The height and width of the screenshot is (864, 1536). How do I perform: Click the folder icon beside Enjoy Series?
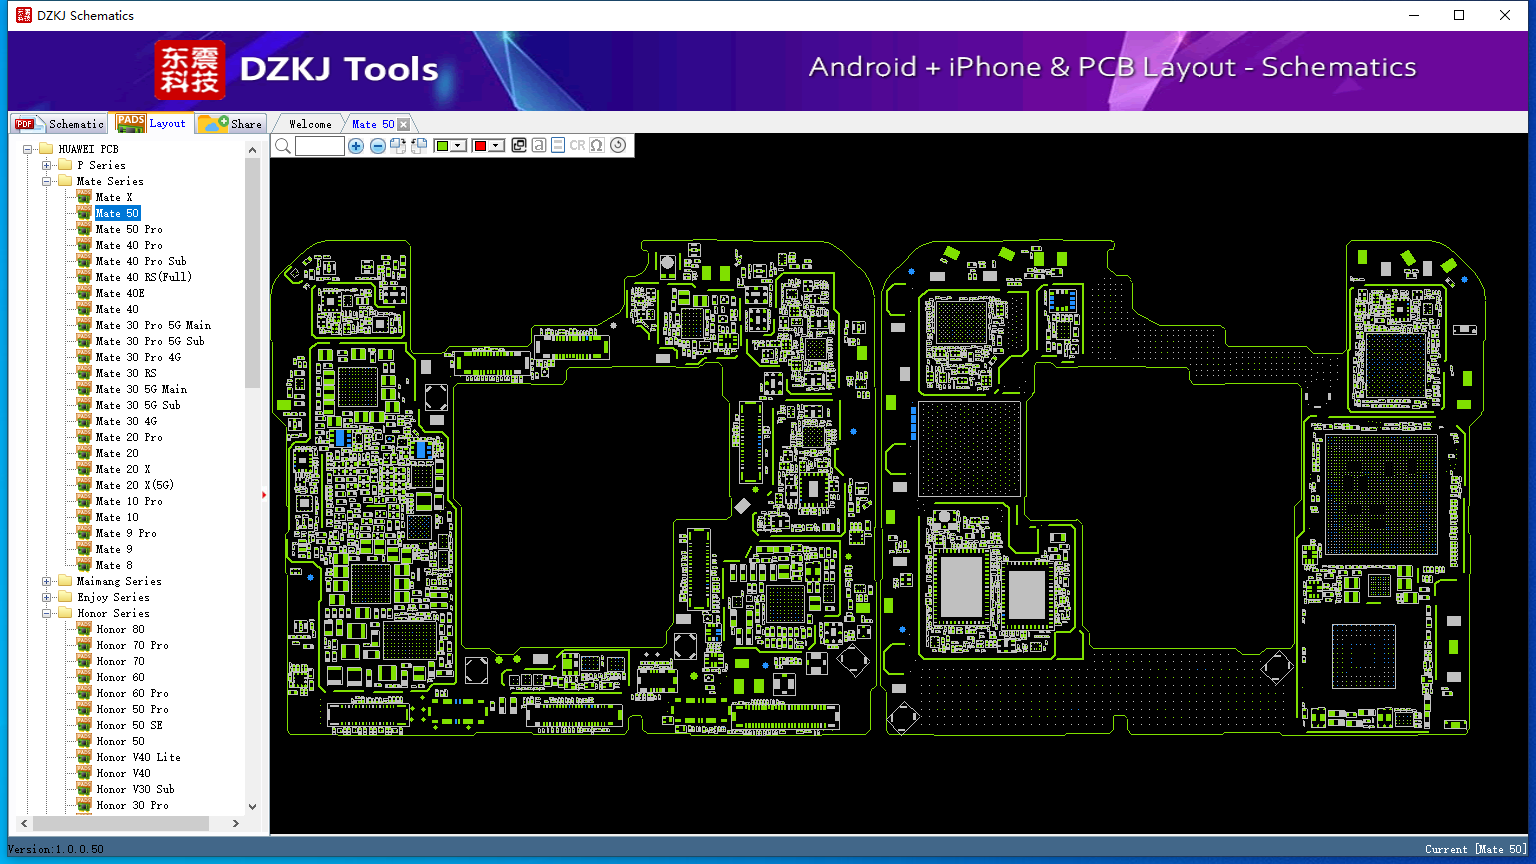coord(65,597)
